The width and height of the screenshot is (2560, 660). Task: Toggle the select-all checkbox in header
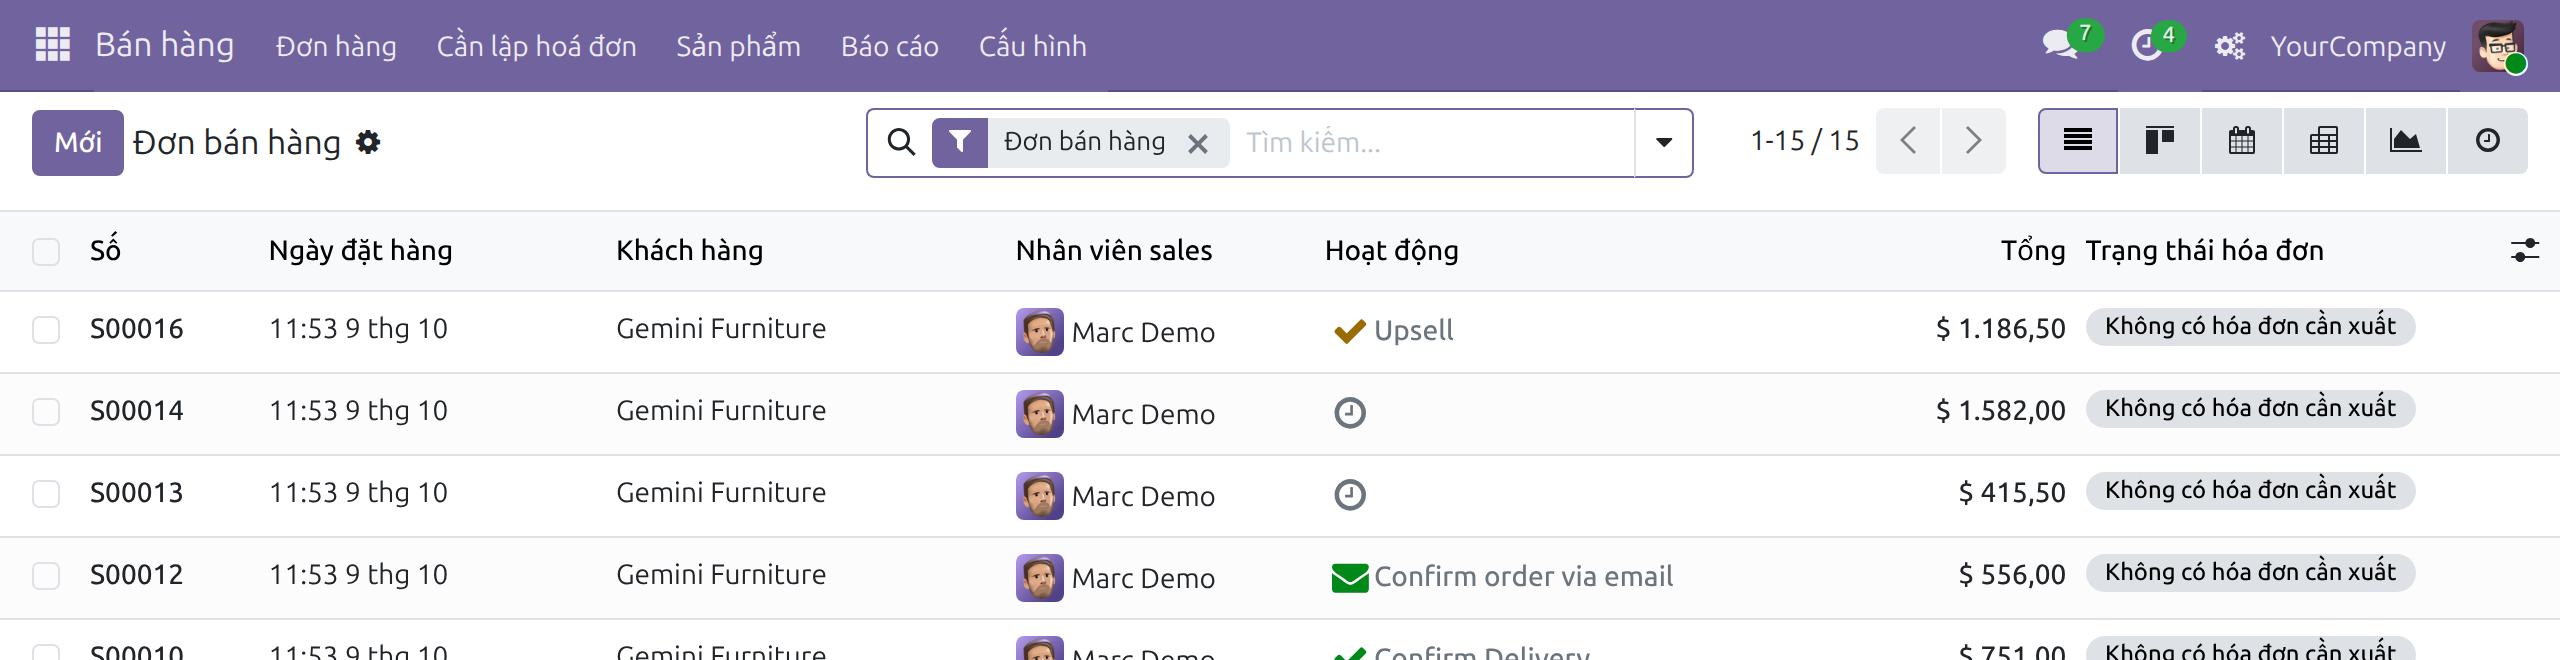pyautogui.click(x=46, y=251)
